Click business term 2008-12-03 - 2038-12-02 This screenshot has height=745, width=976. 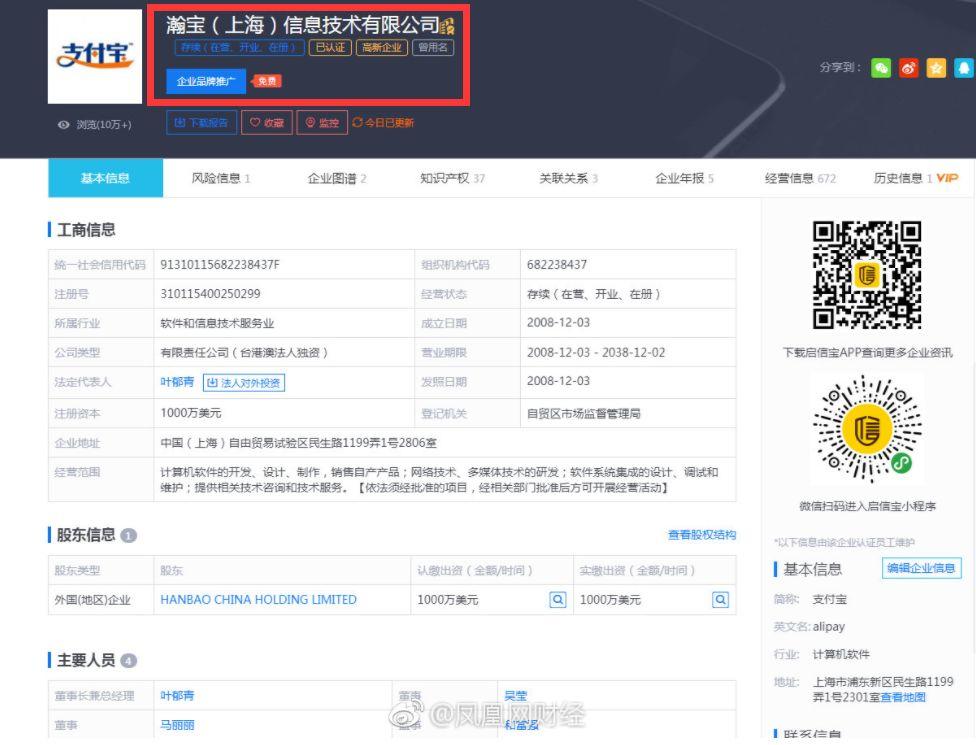click(596, 352)
